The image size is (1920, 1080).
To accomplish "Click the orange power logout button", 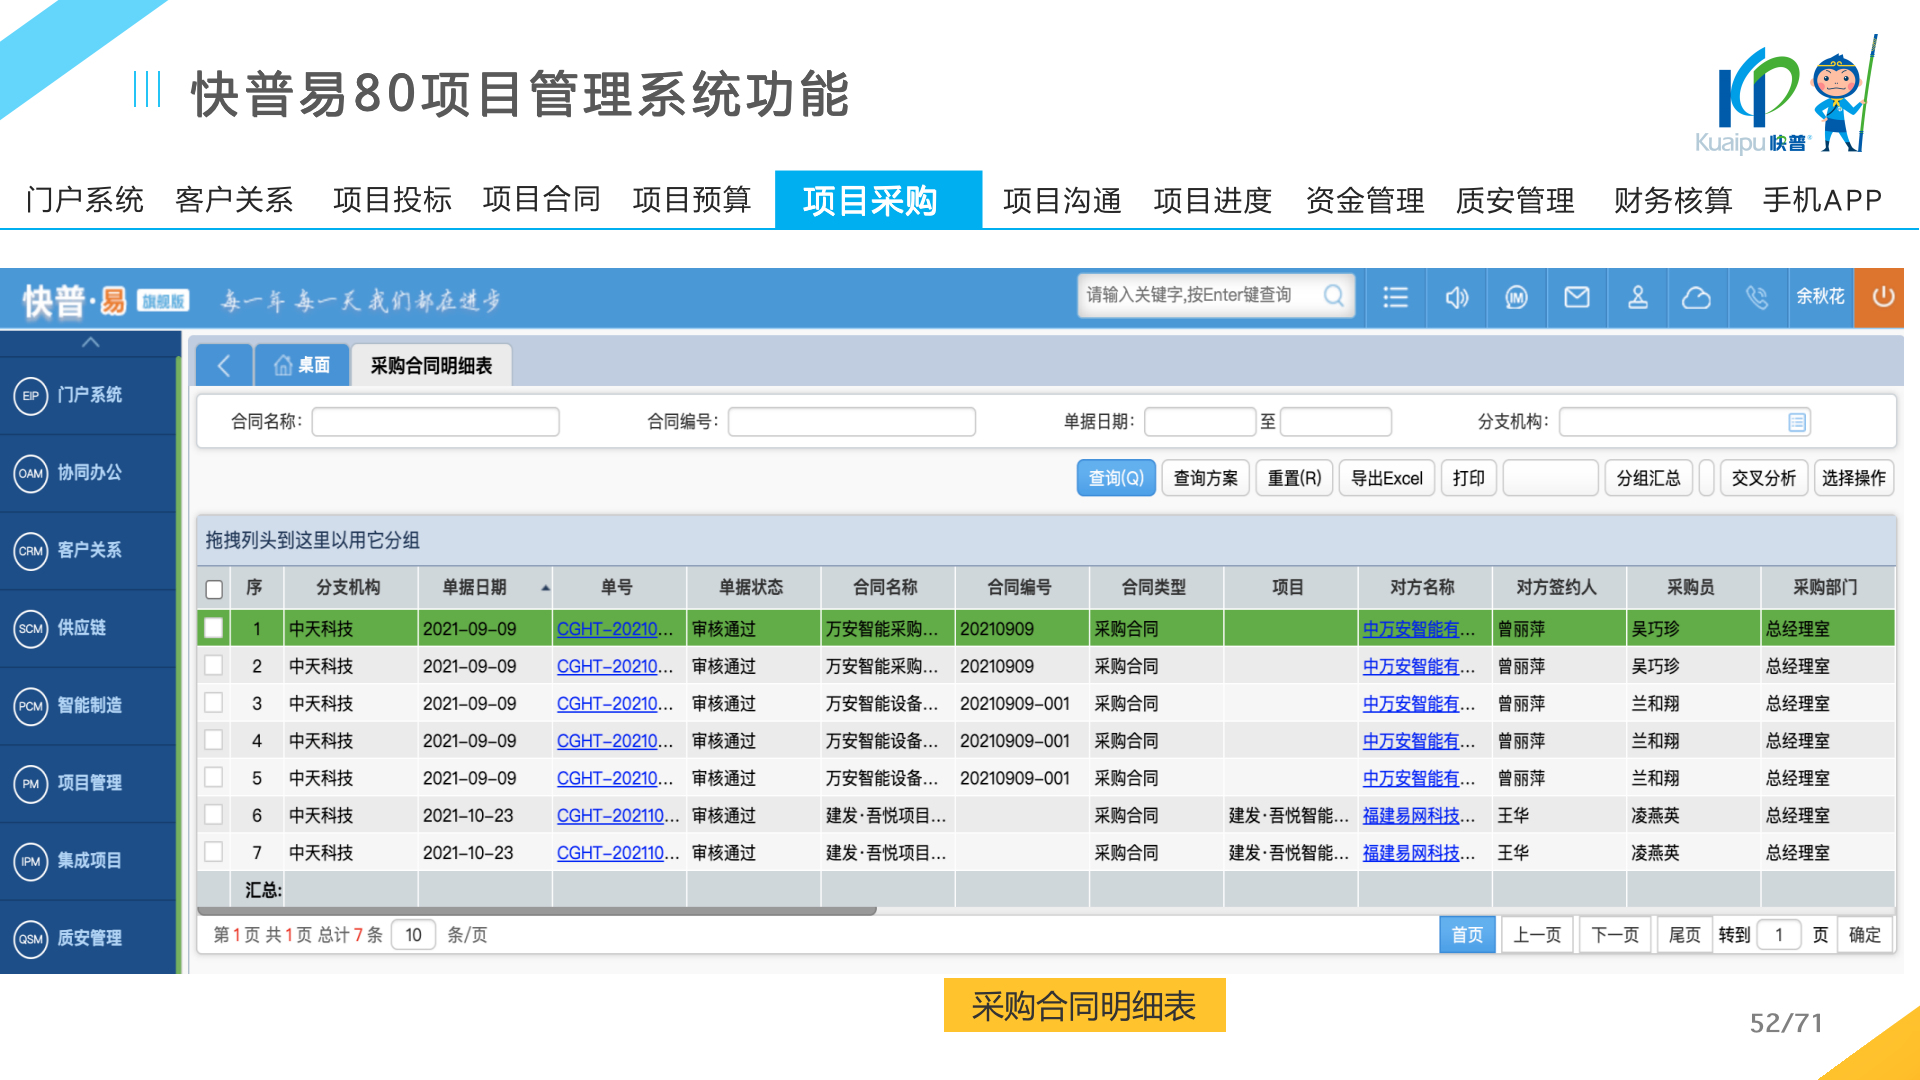I will (x=1882, y=297).
